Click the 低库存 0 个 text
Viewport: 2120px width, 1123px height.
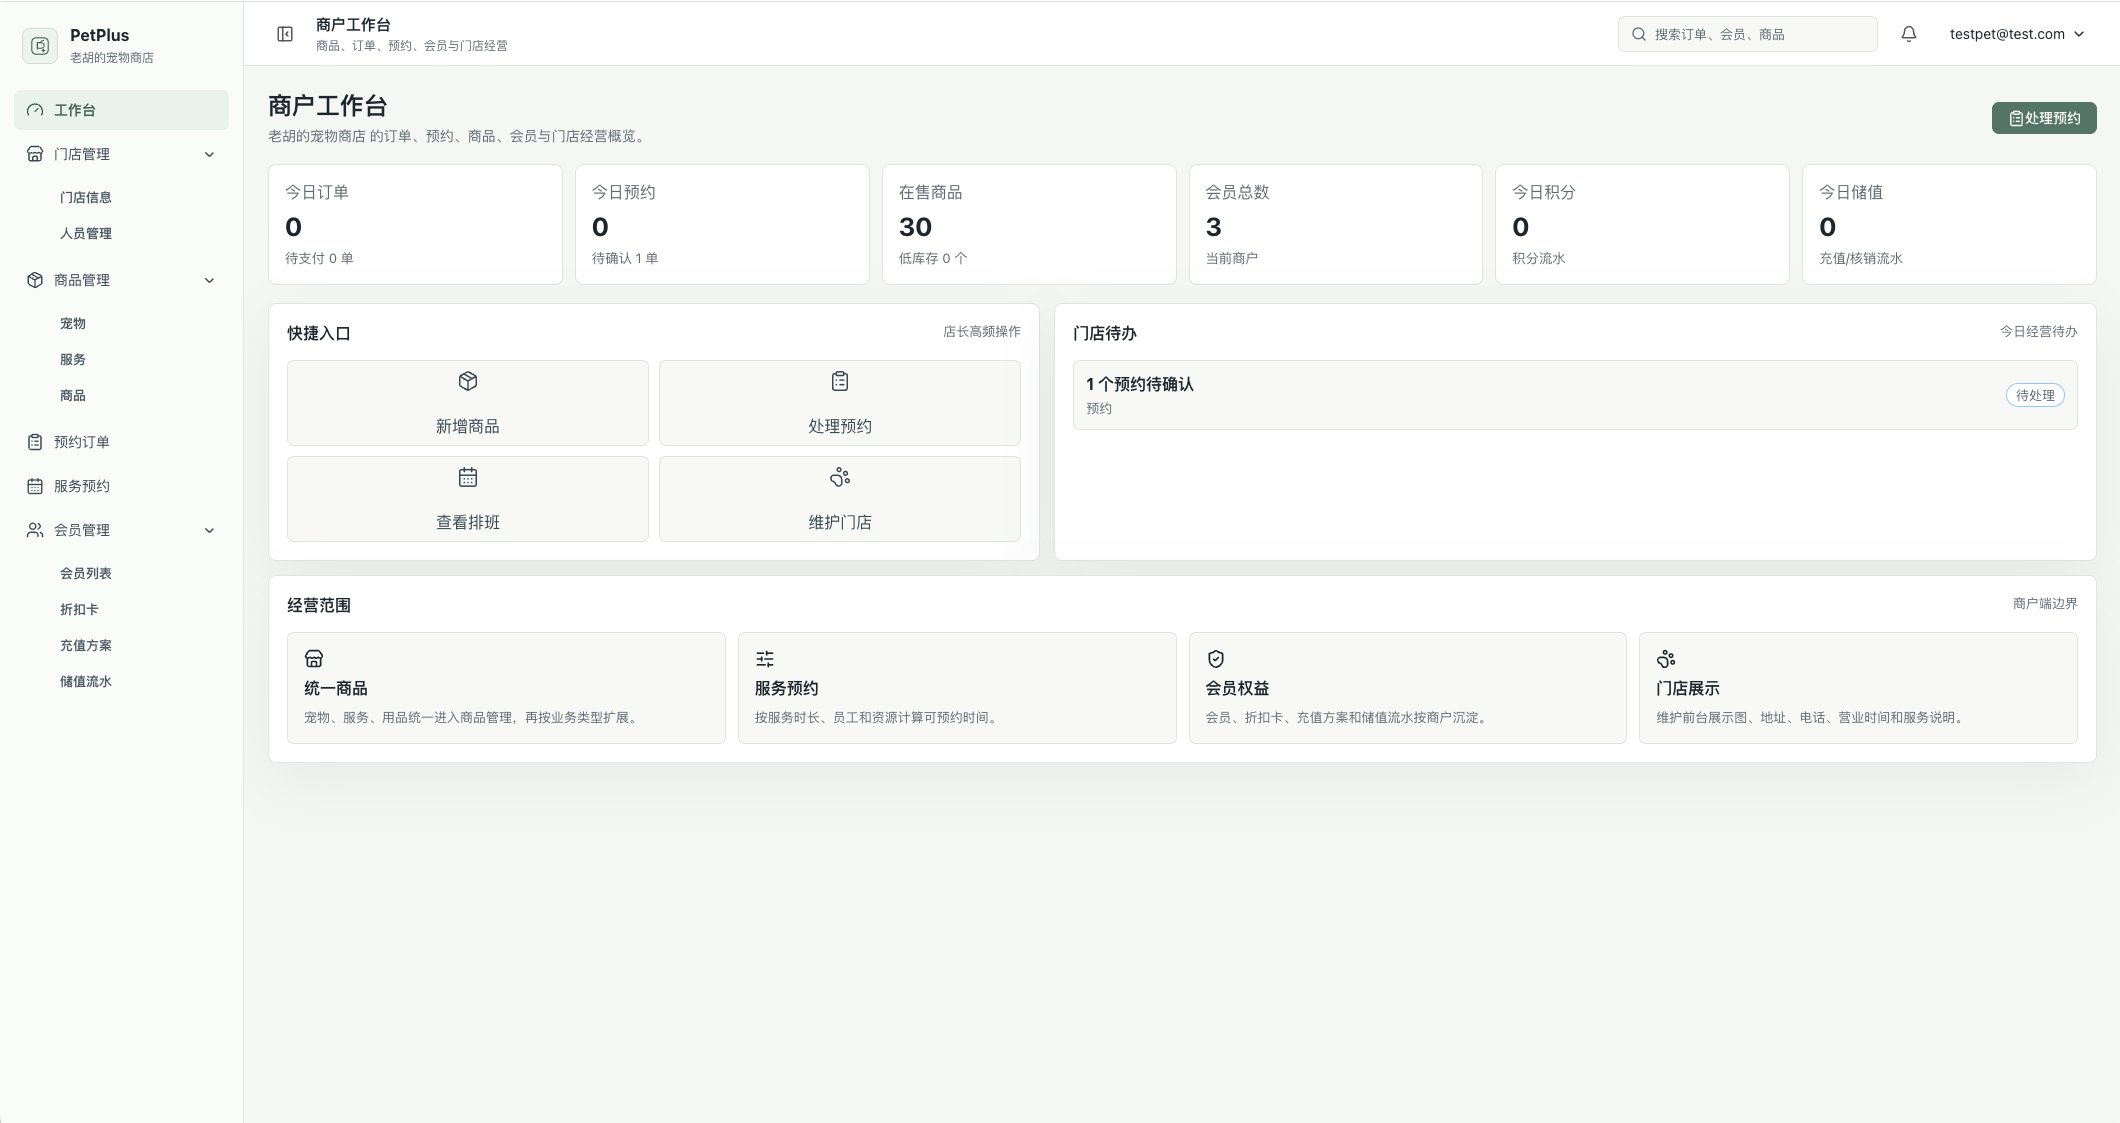point(933,258)
